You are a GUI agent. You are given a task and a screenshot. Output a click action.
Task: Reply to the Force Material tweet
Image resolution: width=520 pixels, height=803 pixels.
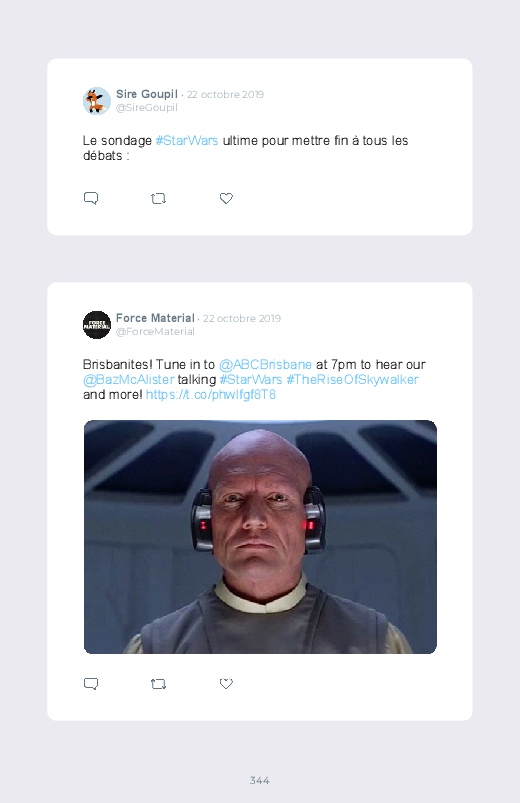coord(91,684)
